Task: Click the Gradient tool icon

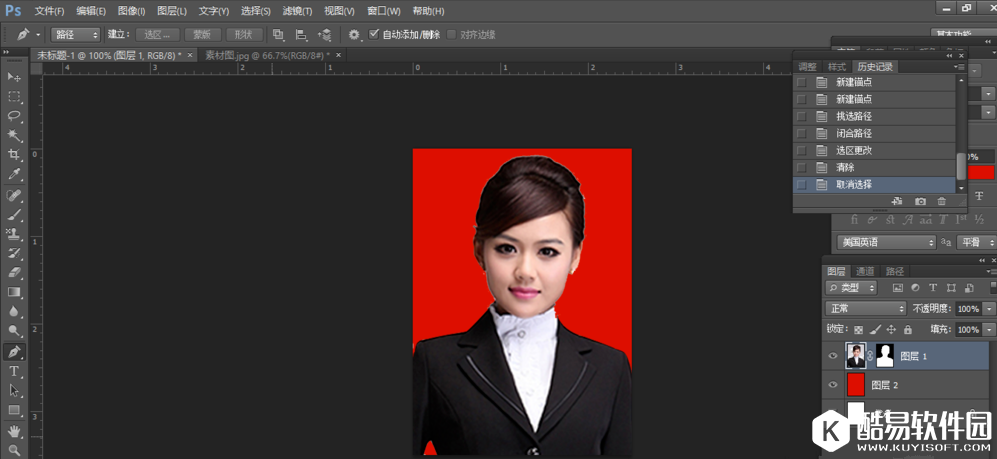Action: (14, 292)
